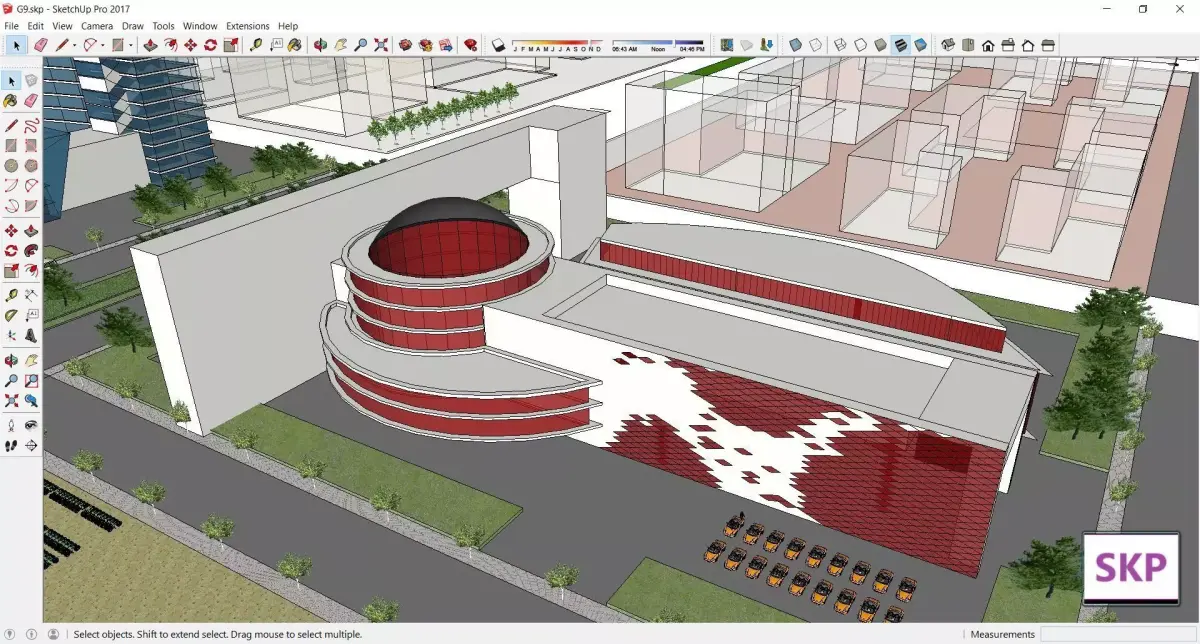The width and height of the screenshot is (1200, 644).
Task: Enable Hidden Line face style
Action: coord(859,45)
